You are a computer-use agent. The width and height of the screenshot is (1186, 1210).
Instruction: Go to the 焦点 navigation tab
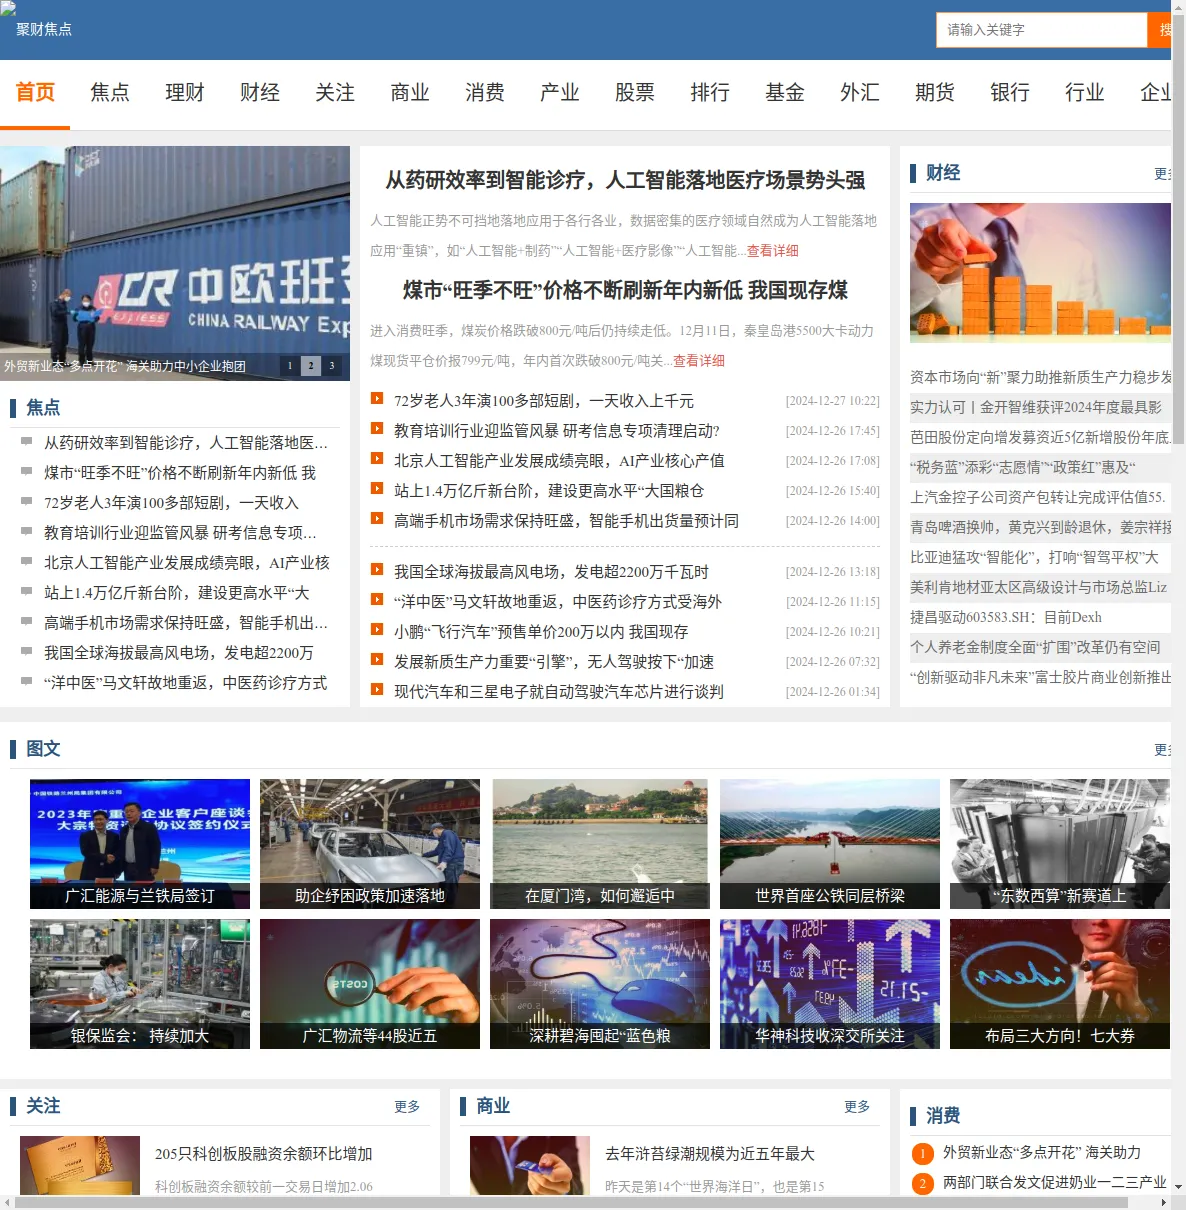[110, 93]
